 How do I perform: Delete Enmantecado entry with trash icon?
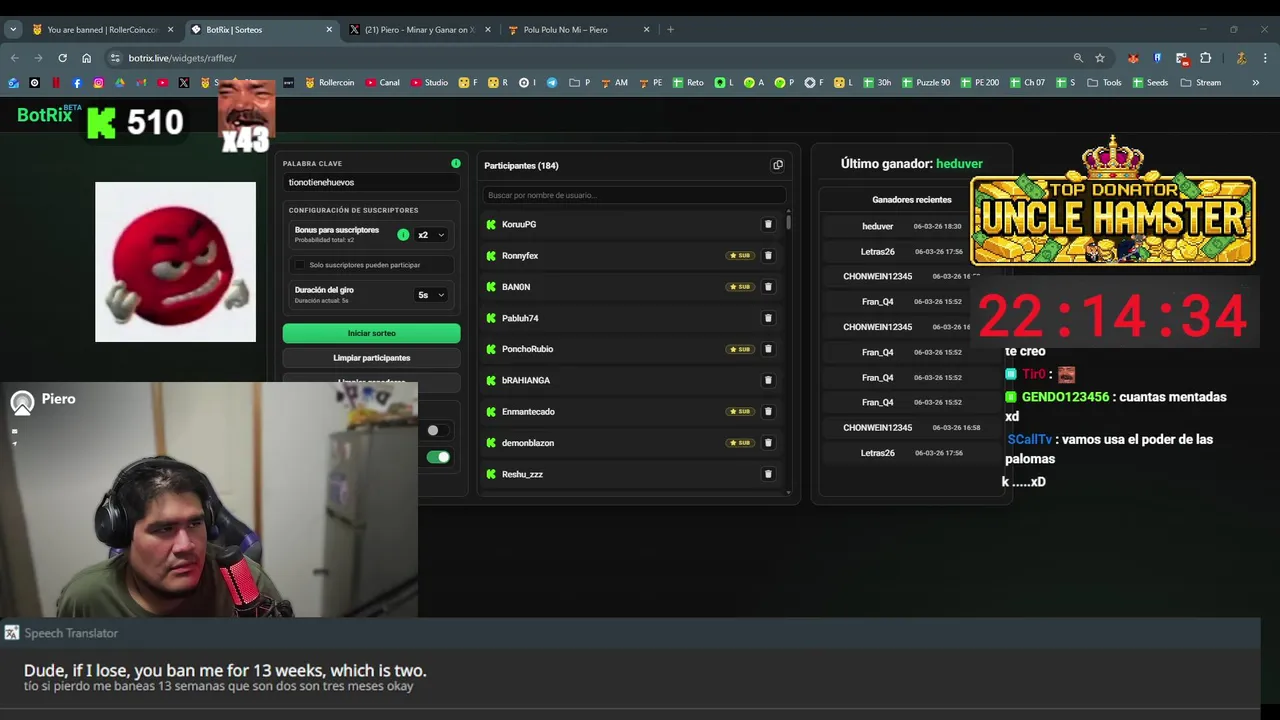[768, 412]
